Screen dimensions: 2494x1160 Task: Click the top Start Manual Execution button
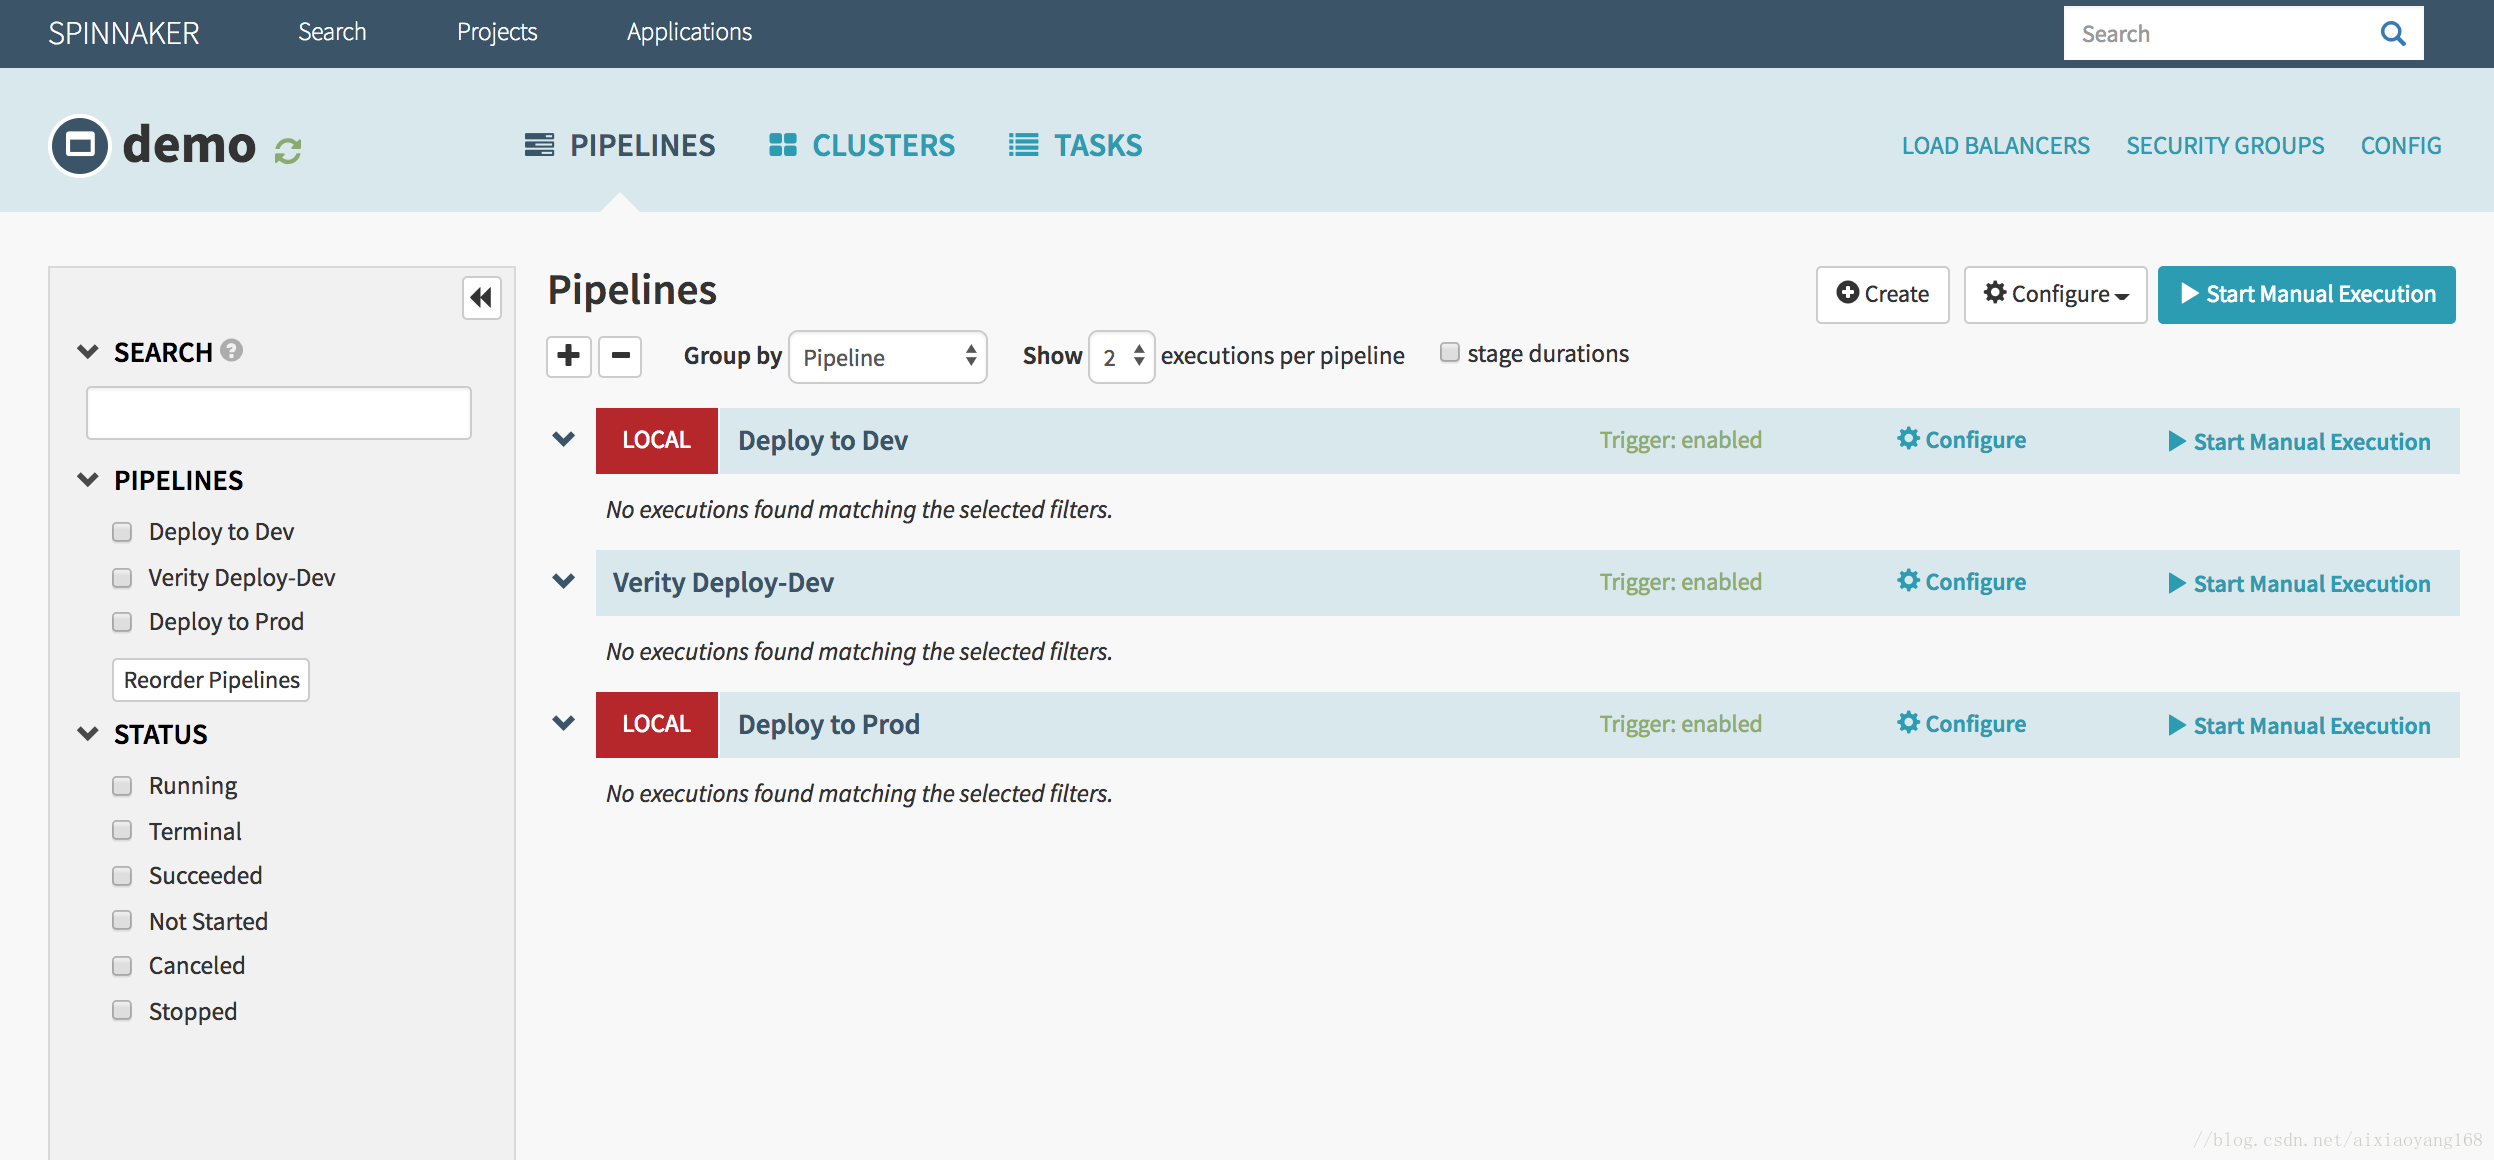coord(2306,294)
